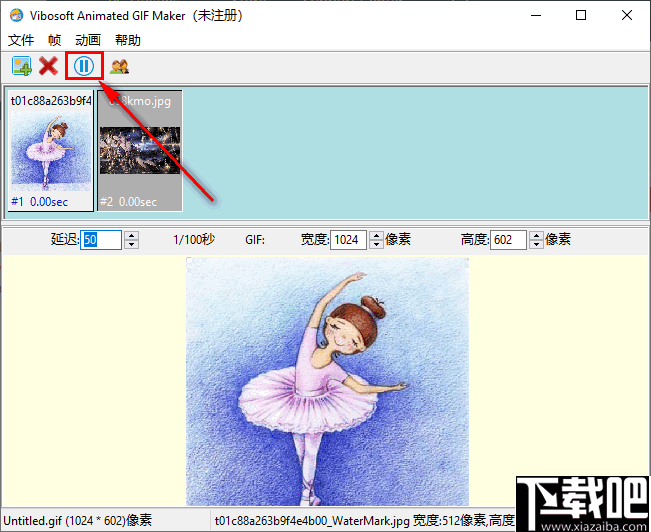The height and width of the screenshot is (532, 651).
Task: Open the 文件 menu
Action: click(x=21, y=40)
